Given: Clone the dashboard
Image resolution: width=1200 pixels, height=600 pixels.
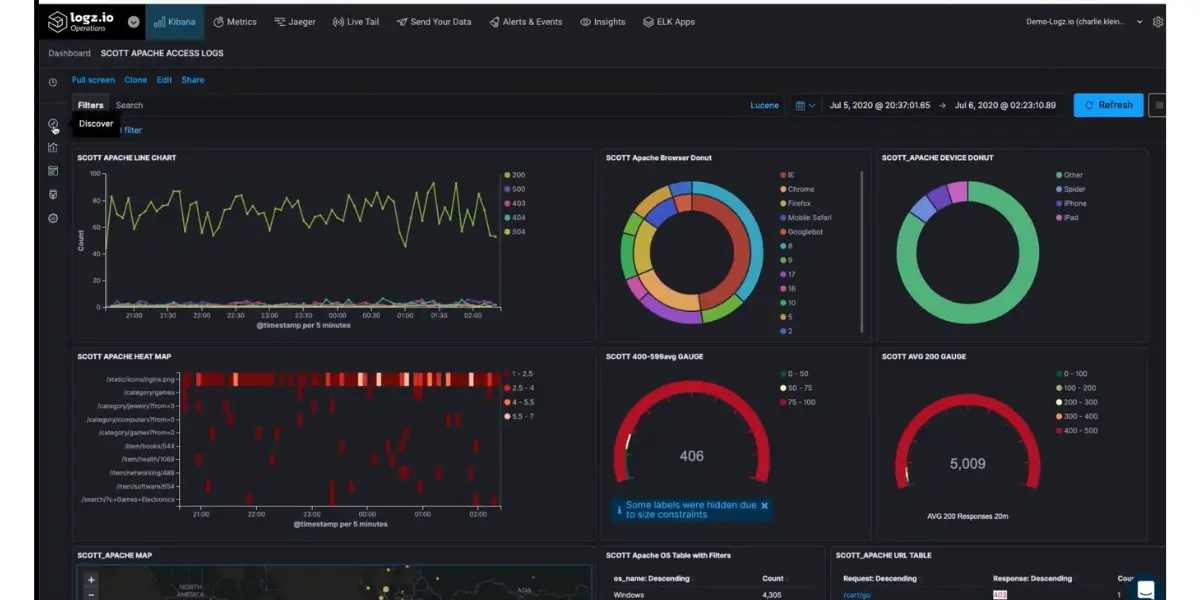Looking at the screenshot, I should point(135,80).
